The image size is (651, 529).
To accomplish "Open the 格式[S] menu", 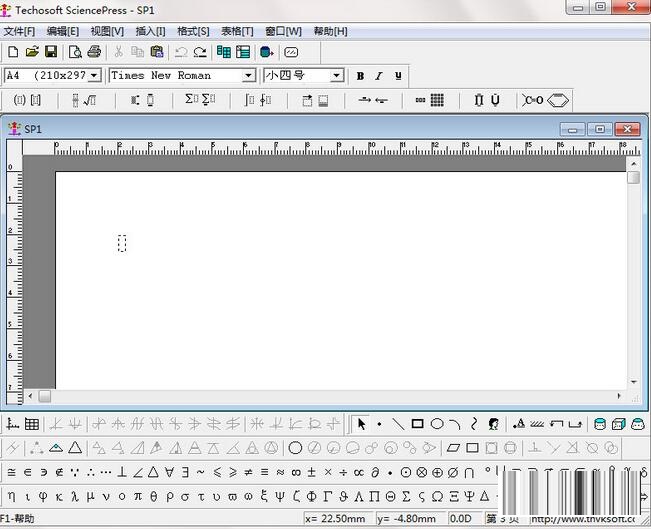I will (x=193, y=32).
